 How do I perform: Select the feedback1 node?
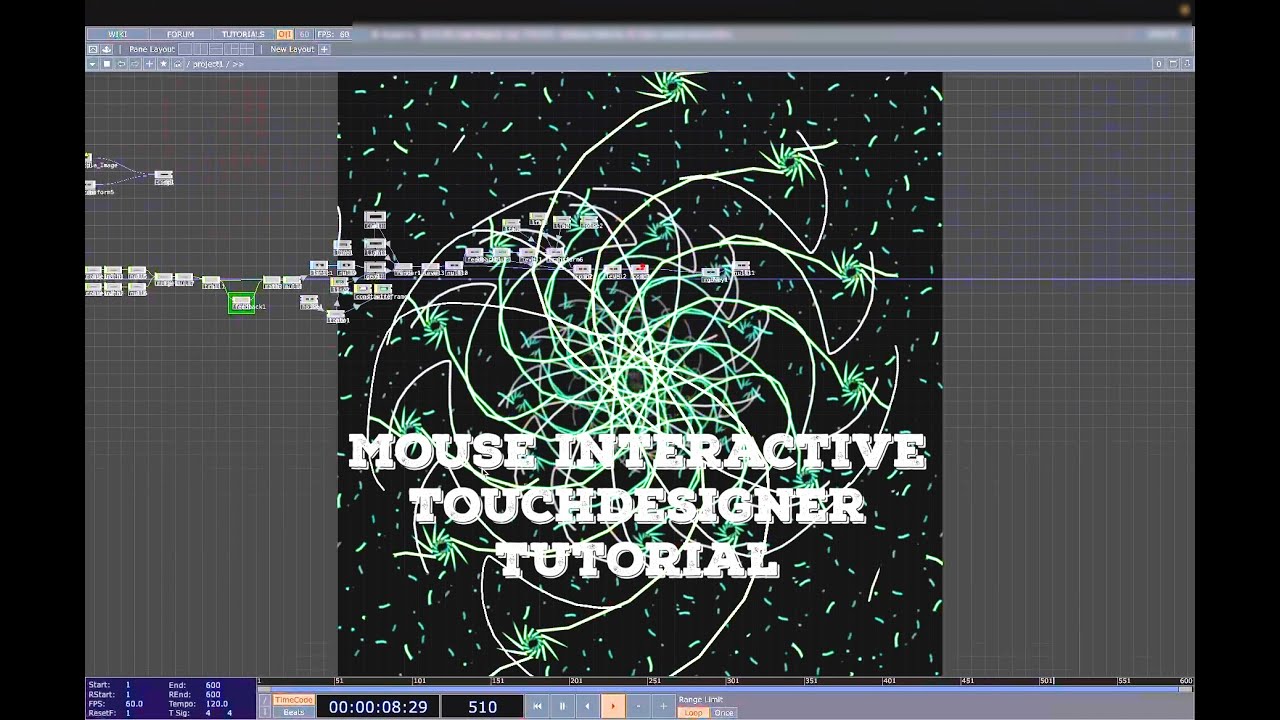tap(241, 301)
